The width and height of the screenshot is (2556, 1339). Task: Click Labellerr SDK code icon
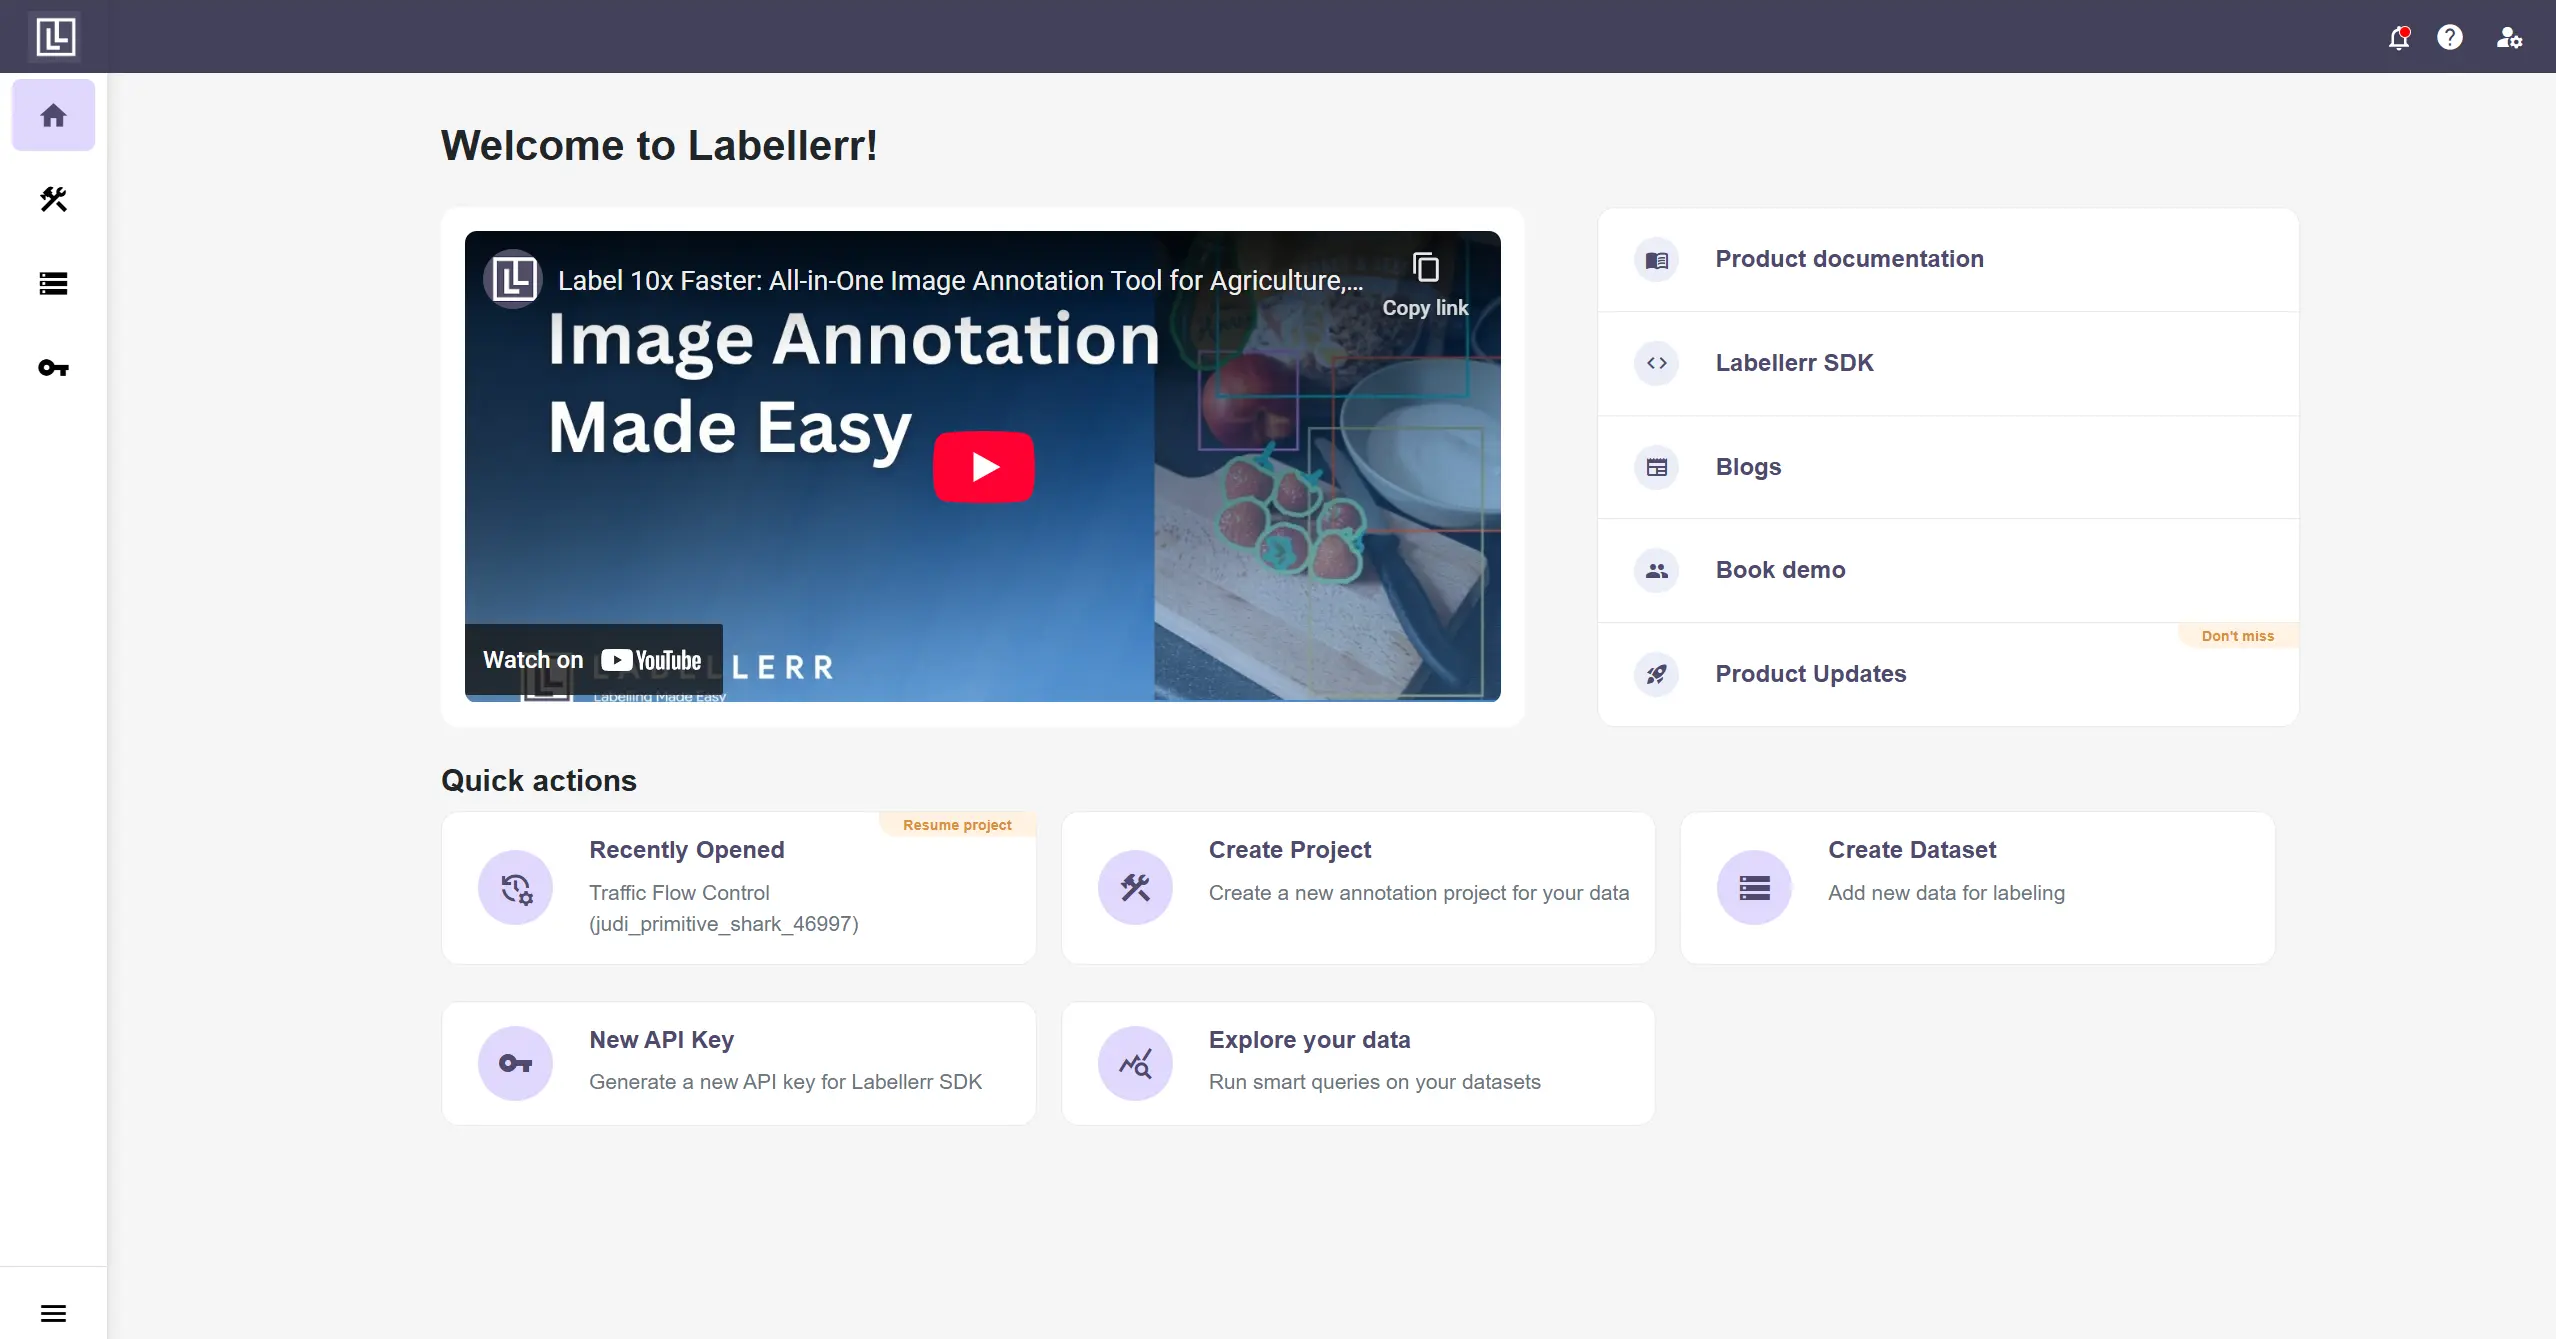1657,364
